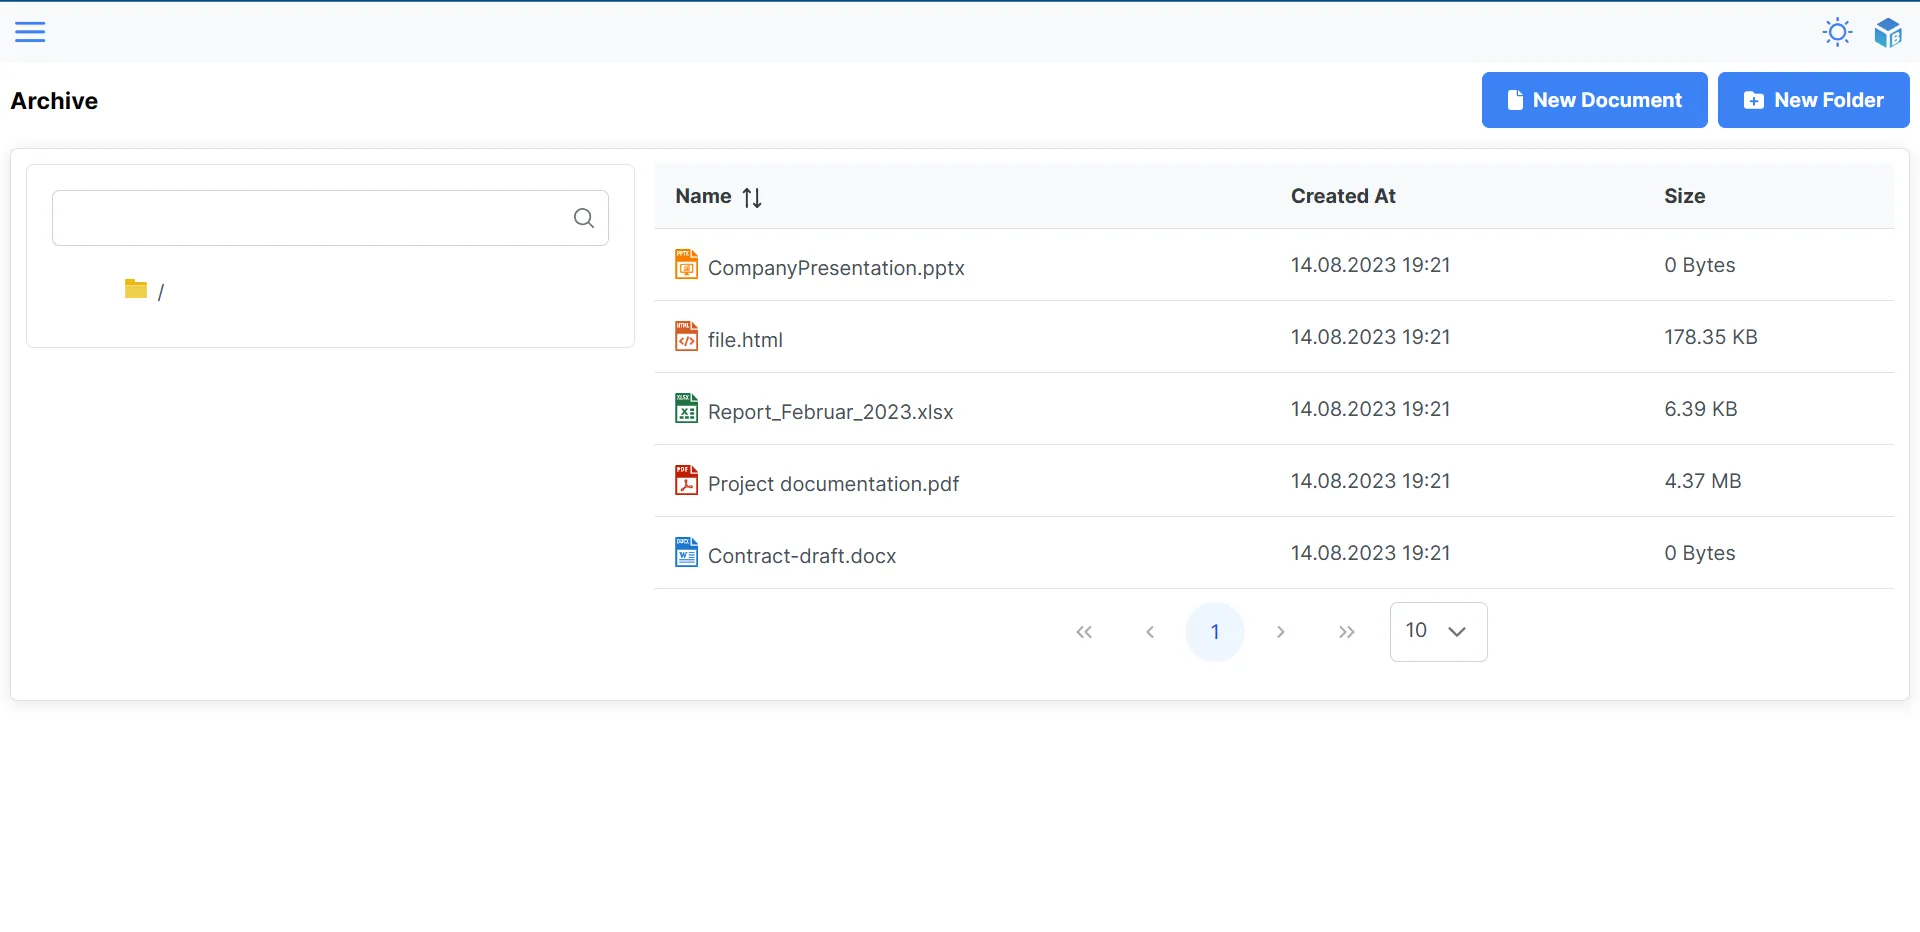The width and height of the screenshot is (1920, 932).
Task: Go to the previous page
Action: click(1150, 632)
